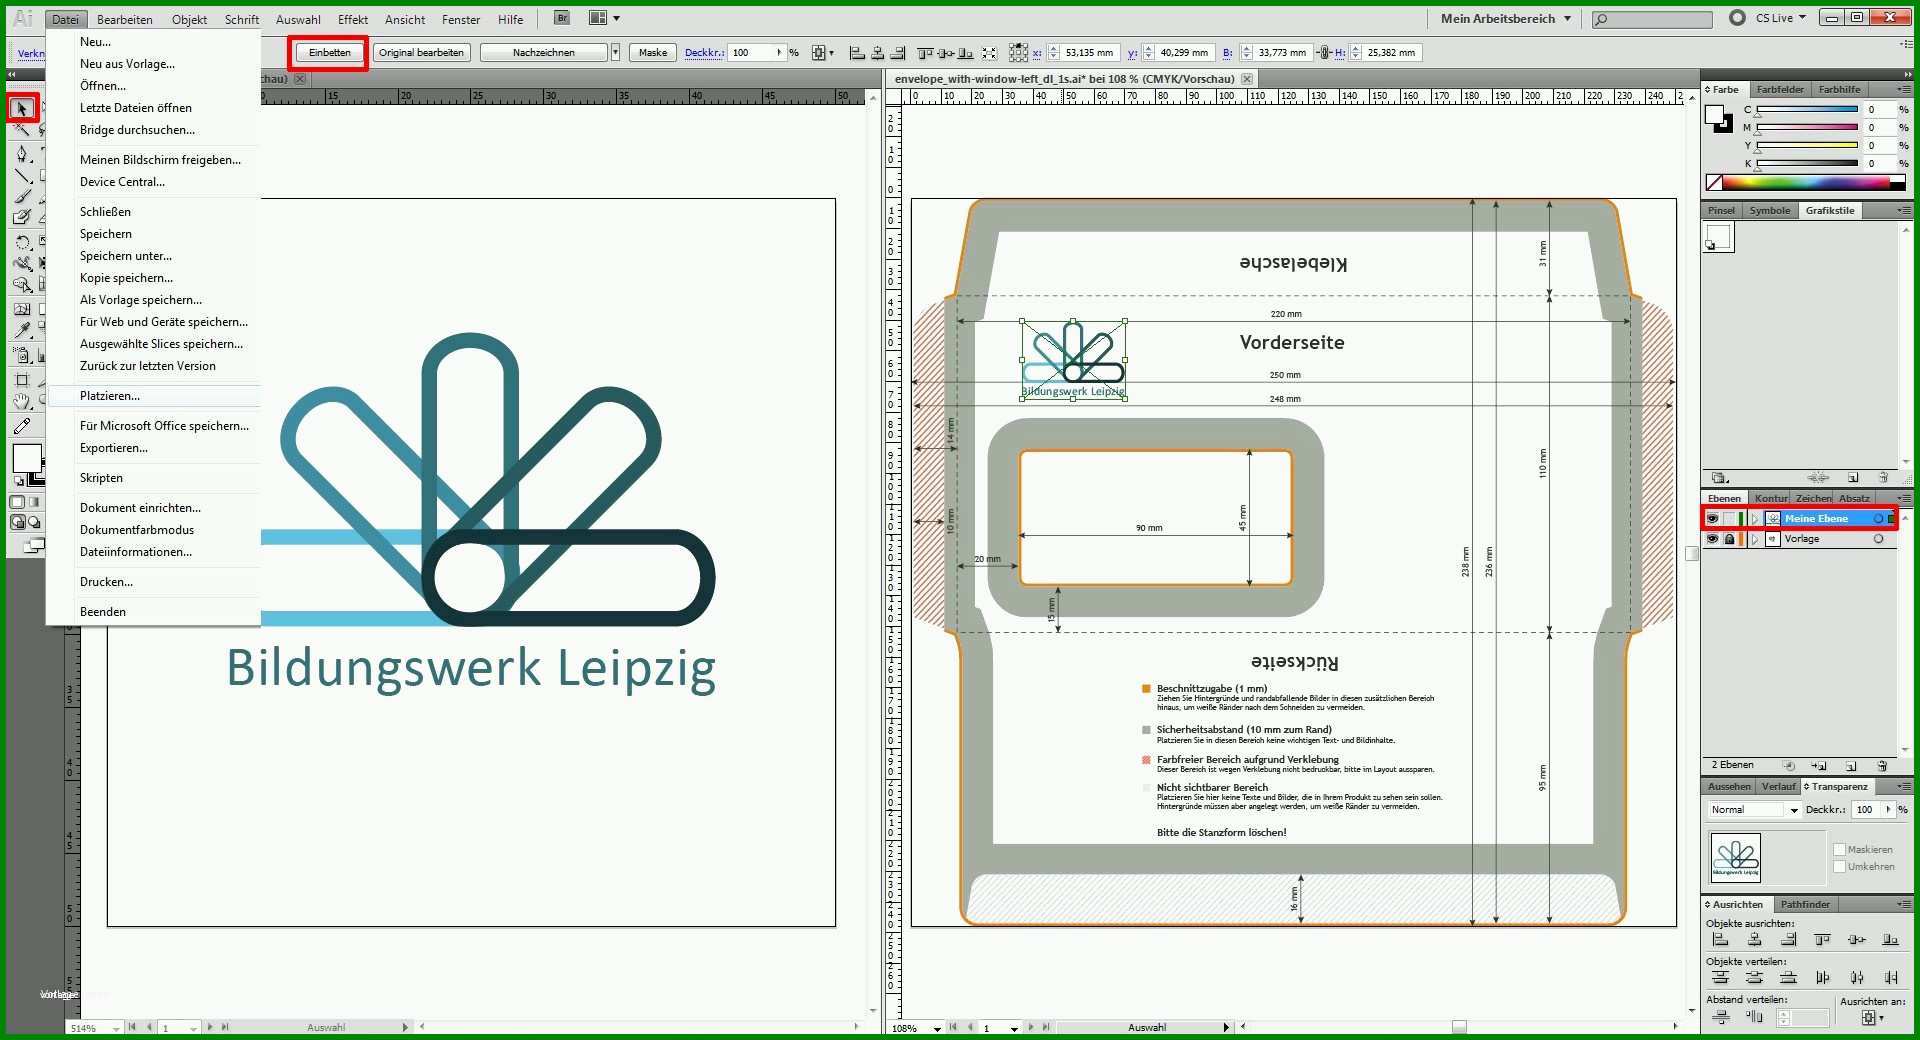Image resolution: width=1920 pixels, height=1040 pixels.
Task: Create new layer in Ebenen panel
Action: click(1851, 765)
